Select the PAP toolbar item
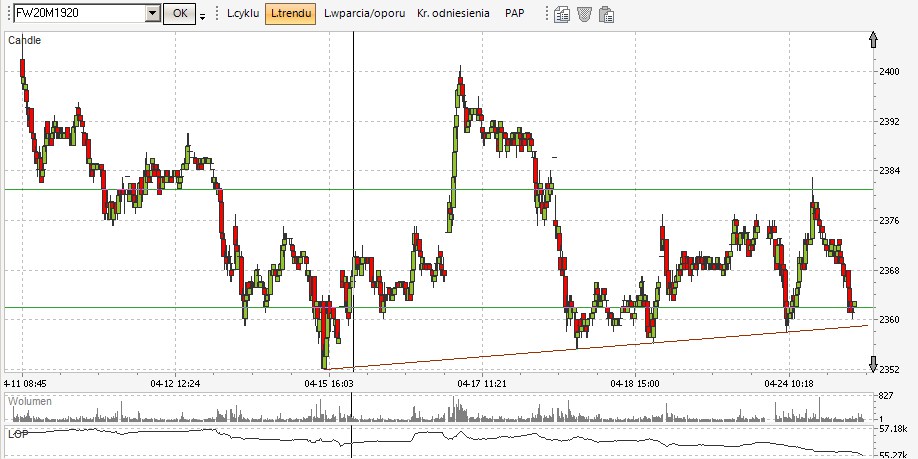This screenshot has width=918, height=459. point(514,14)
